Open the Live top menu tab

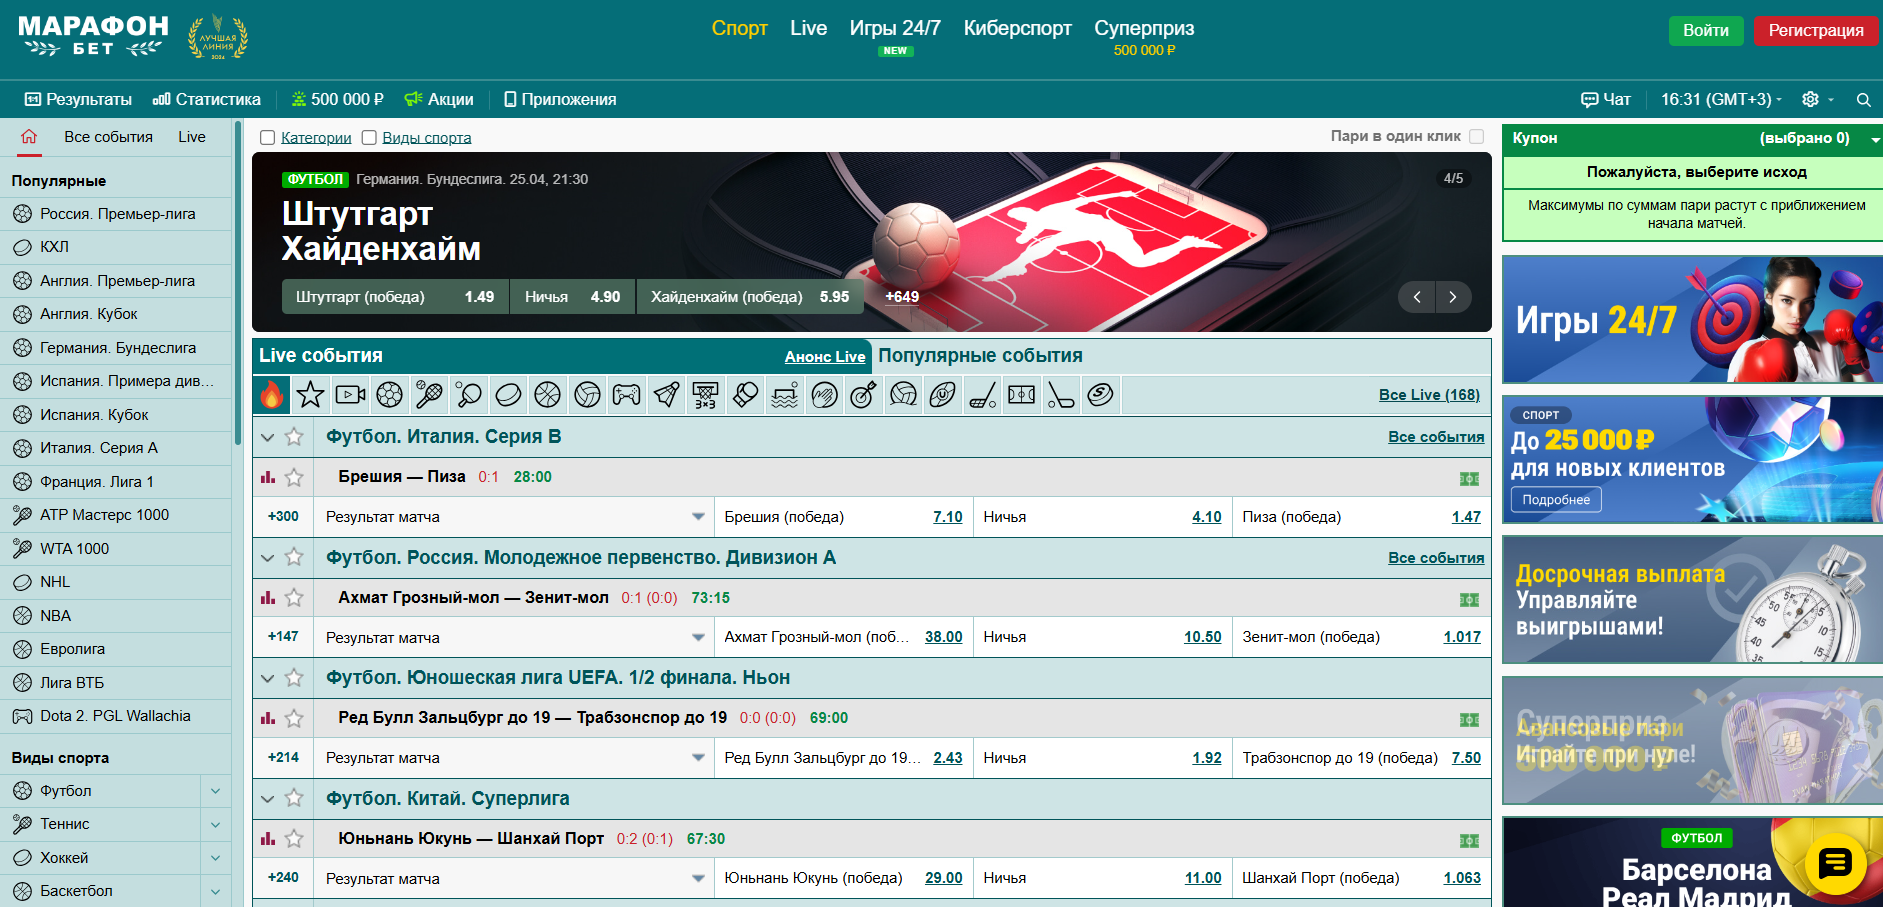coord(808,28)
